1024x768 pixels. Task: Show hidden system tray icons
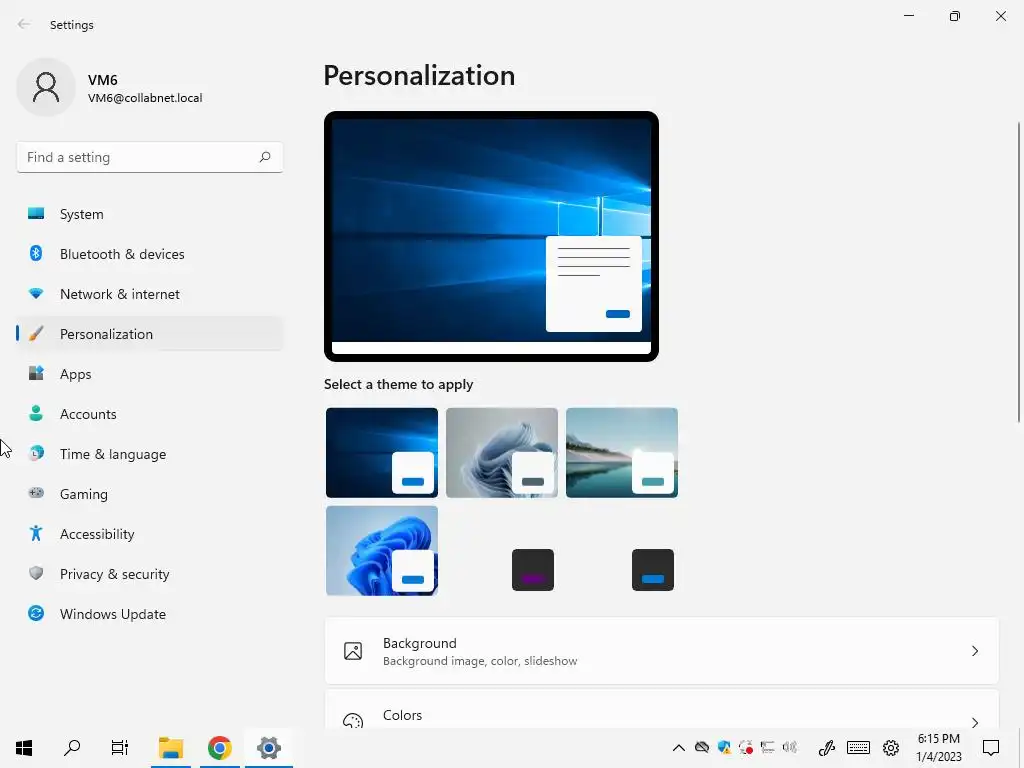coord(679,748)
